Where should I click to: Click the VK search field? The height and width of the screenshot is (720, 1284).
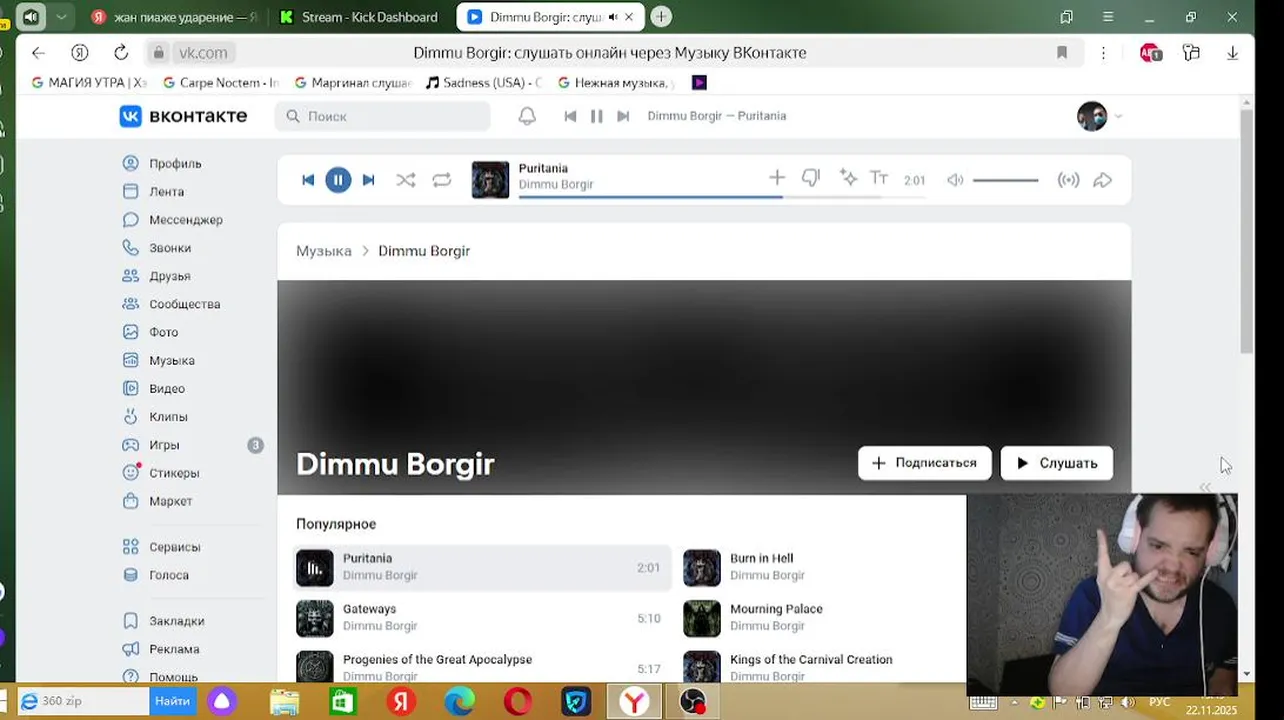click(x=383, y=116)
